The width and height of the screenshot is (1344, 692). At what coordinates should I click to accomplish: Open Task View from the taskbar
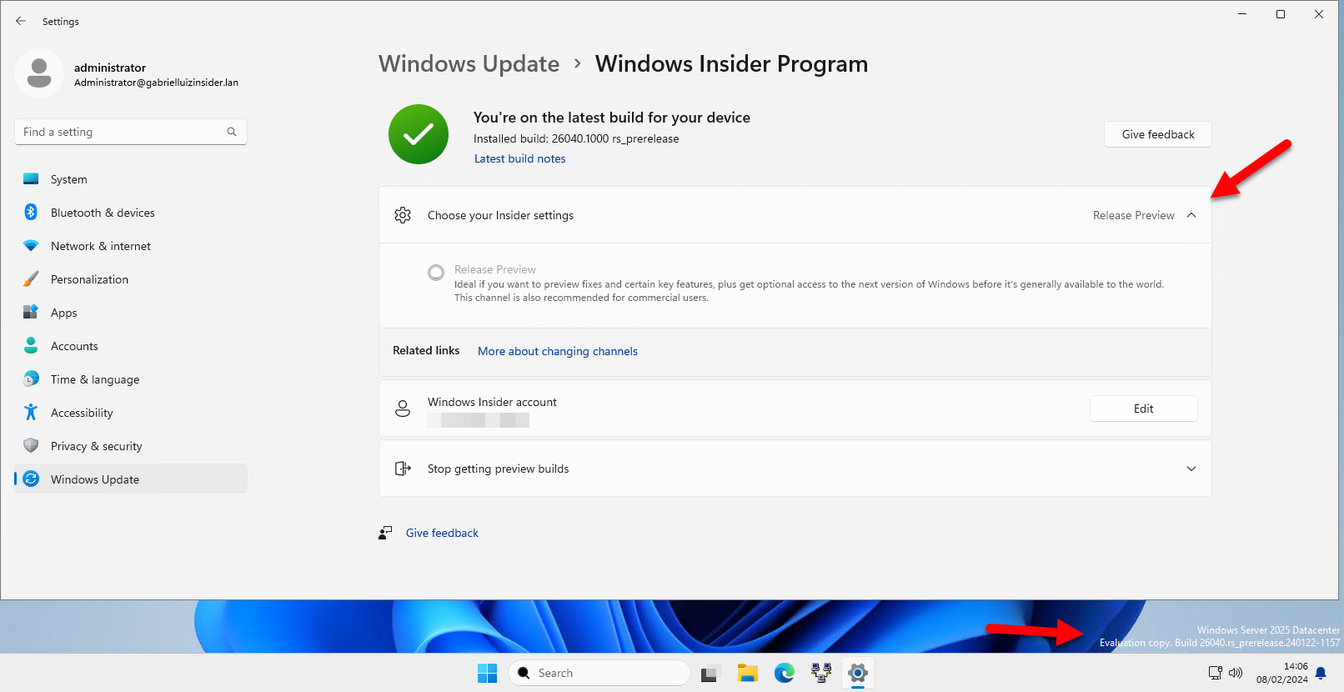(x=710, y=673)
